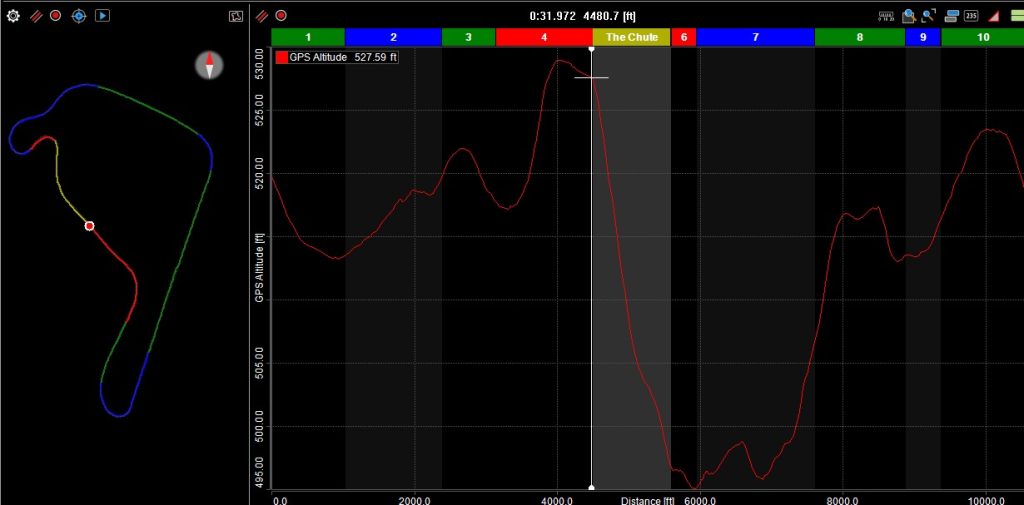Click the red record circle in graph toolbar
1024x505 pixels.
pos(281,16)
